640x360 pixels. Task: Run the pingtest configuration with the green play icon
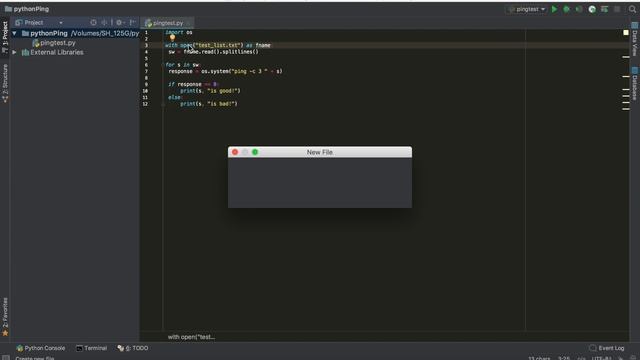click(554, 9)
